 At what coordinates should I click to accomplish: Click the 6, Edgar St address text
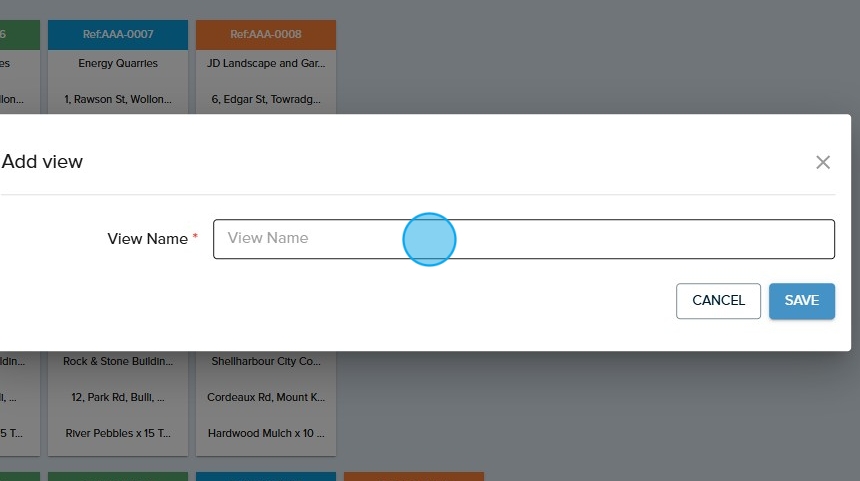point(266,100)
